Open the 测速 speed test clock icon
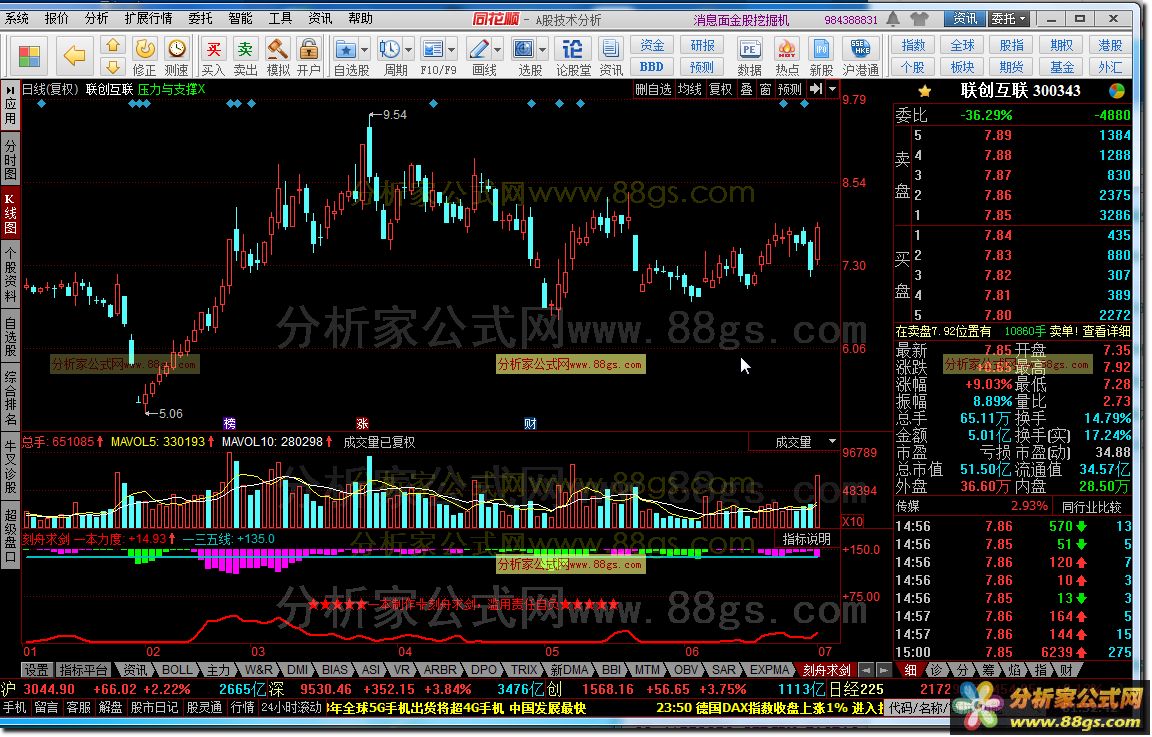This screenshot has width=1152, height=737. [x=176, y=56]
